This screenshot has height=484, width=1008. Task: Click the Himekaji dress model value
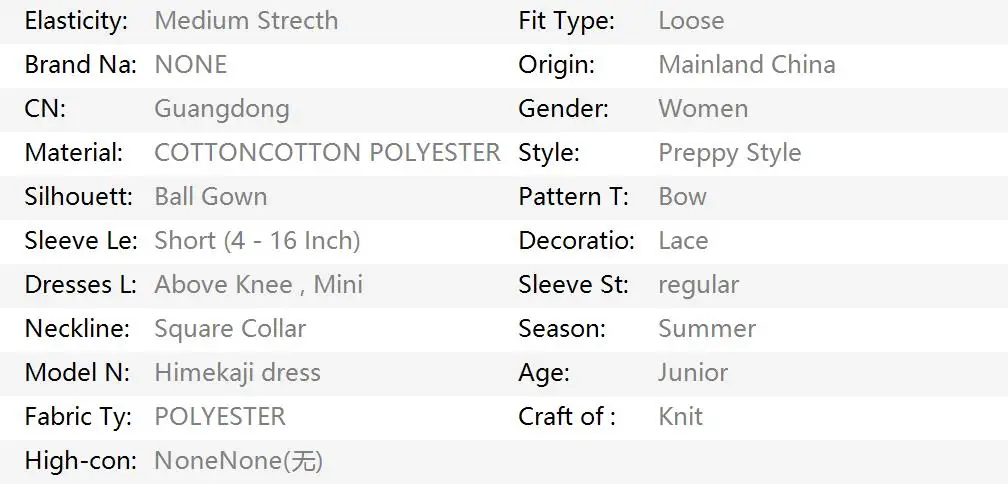[x=237, y=372]
